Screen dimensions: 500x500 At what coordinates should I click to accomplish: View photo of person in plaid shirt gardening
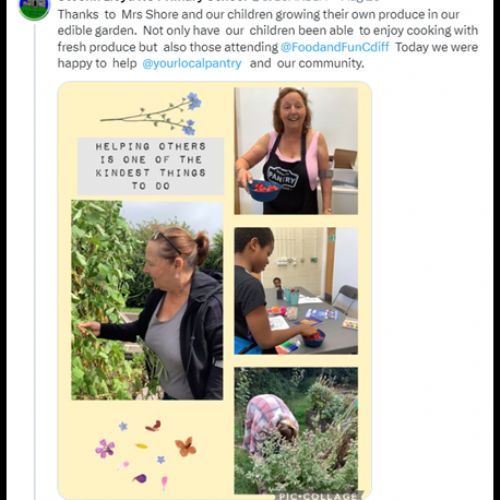pyautogui.click(x=296, y=430)
